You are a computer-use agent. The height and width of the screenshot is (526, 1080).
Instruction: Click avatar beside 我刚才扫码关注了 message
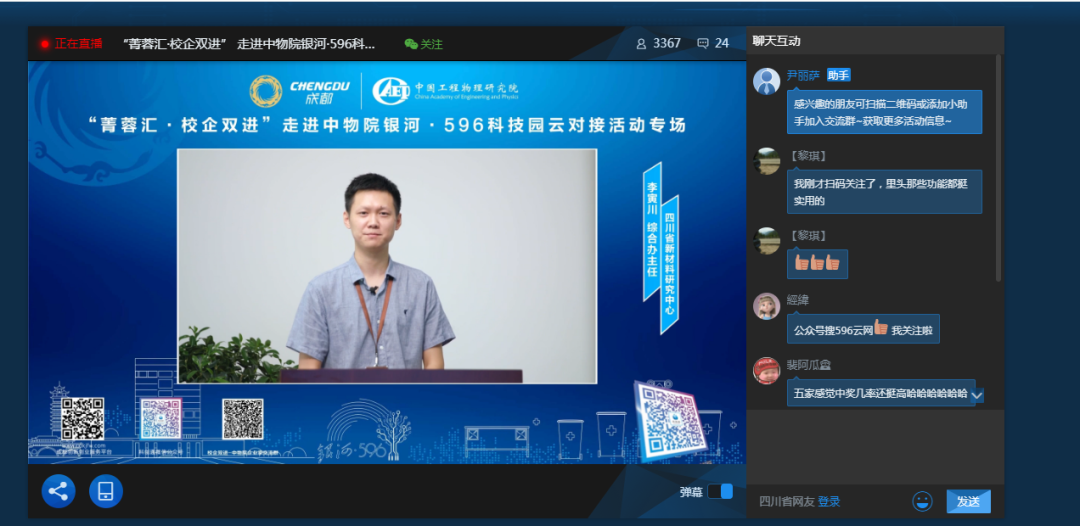pyautogui.click(x=766, y=161)
